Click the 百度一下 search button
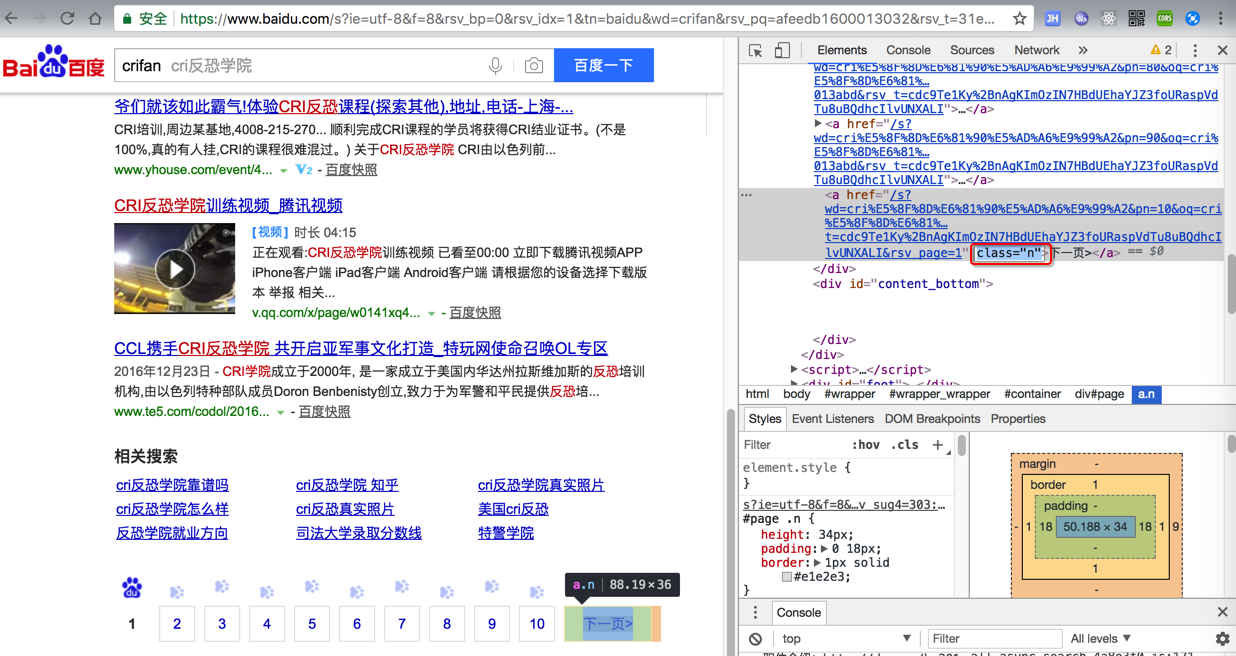 [604, 65]
